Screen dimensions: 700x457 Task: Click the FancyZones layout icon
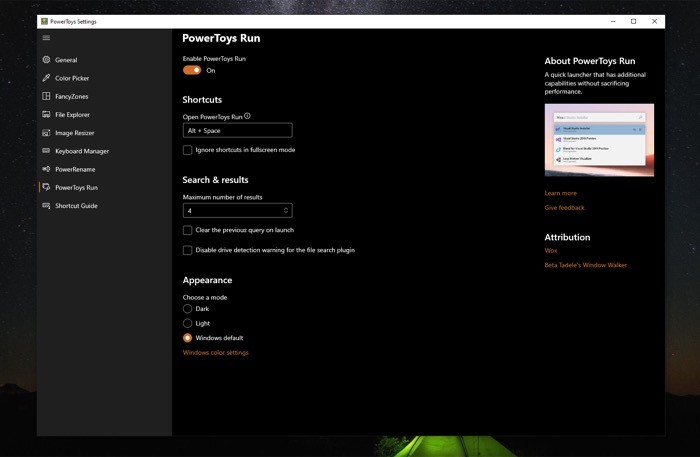(x=46, y=96)
